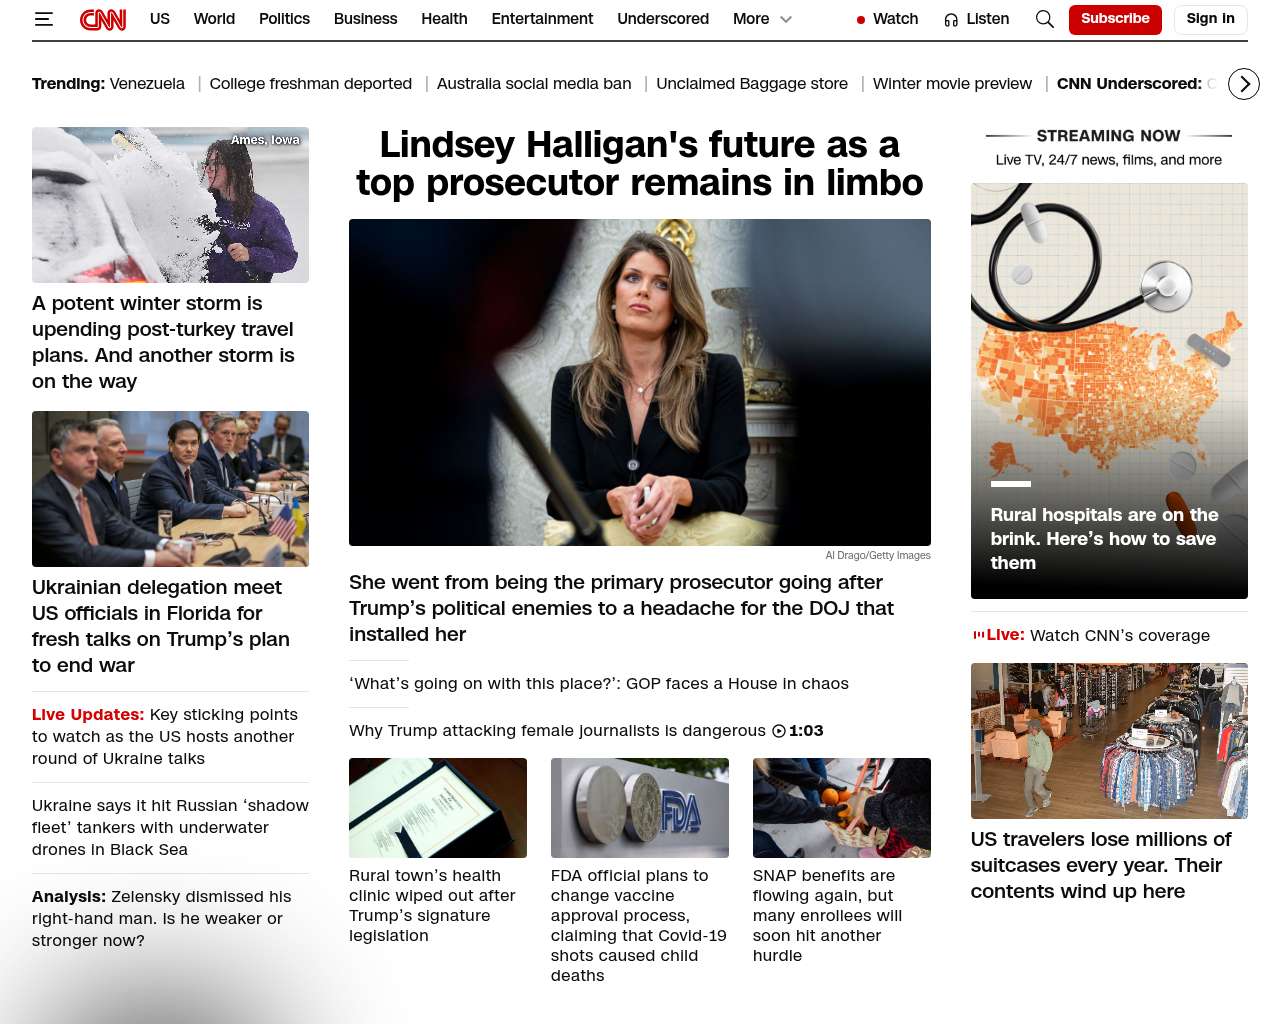This screenshot has width=1280, height=1024.
Task: Click the STREAMING NOW heading
Action: [x=1108, y=136]
